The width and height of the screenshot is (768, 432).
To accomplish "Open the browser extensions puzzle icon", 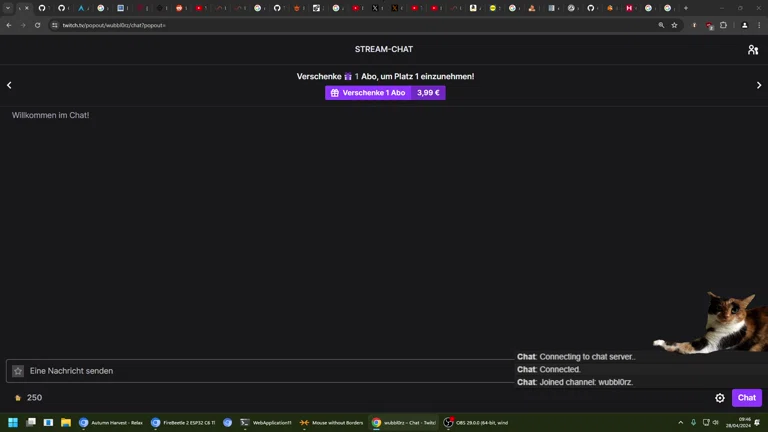I will [x=723, y=25].
